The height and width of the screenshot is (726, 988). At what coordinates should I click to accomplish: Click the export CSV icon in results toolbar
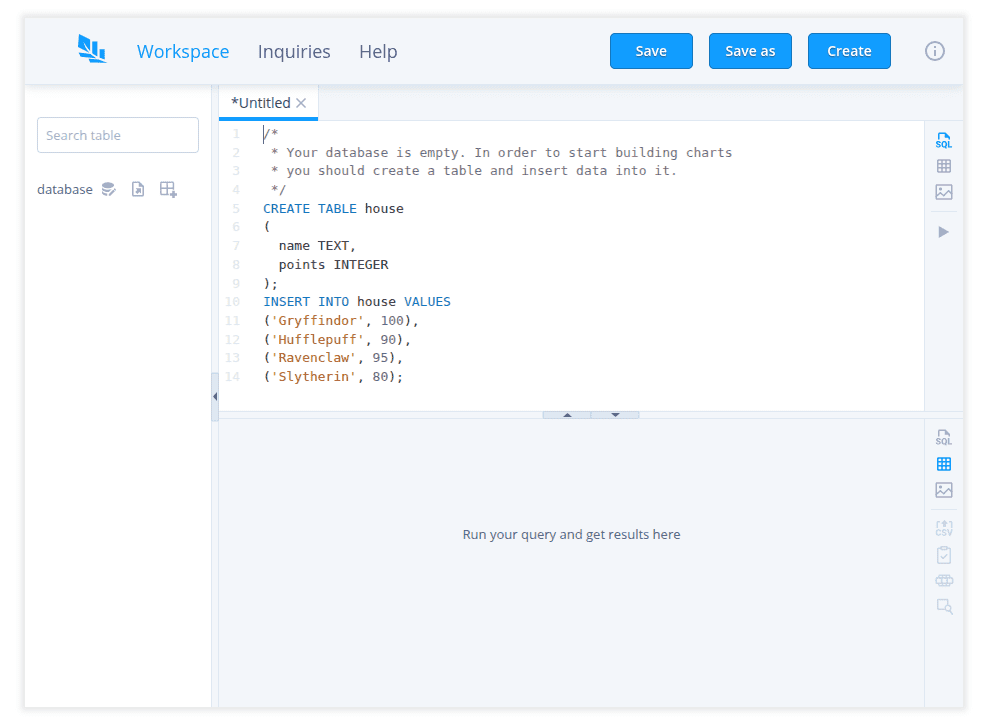point(943,528)
